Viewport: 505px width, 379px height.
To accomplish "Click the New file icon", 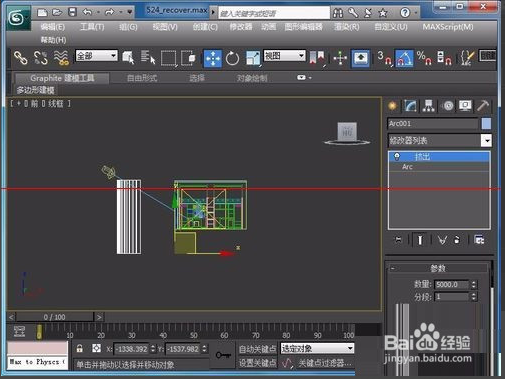I will pyautogui.click(x=42, y=13).
